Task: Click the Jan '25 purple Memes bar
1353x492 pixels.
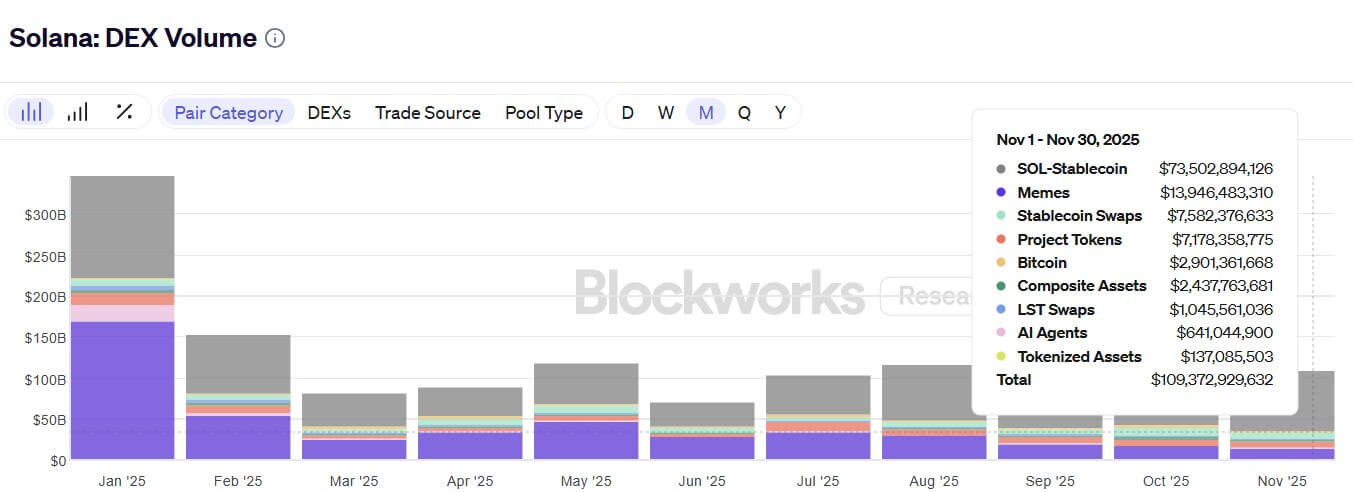Action: [122, 390]
